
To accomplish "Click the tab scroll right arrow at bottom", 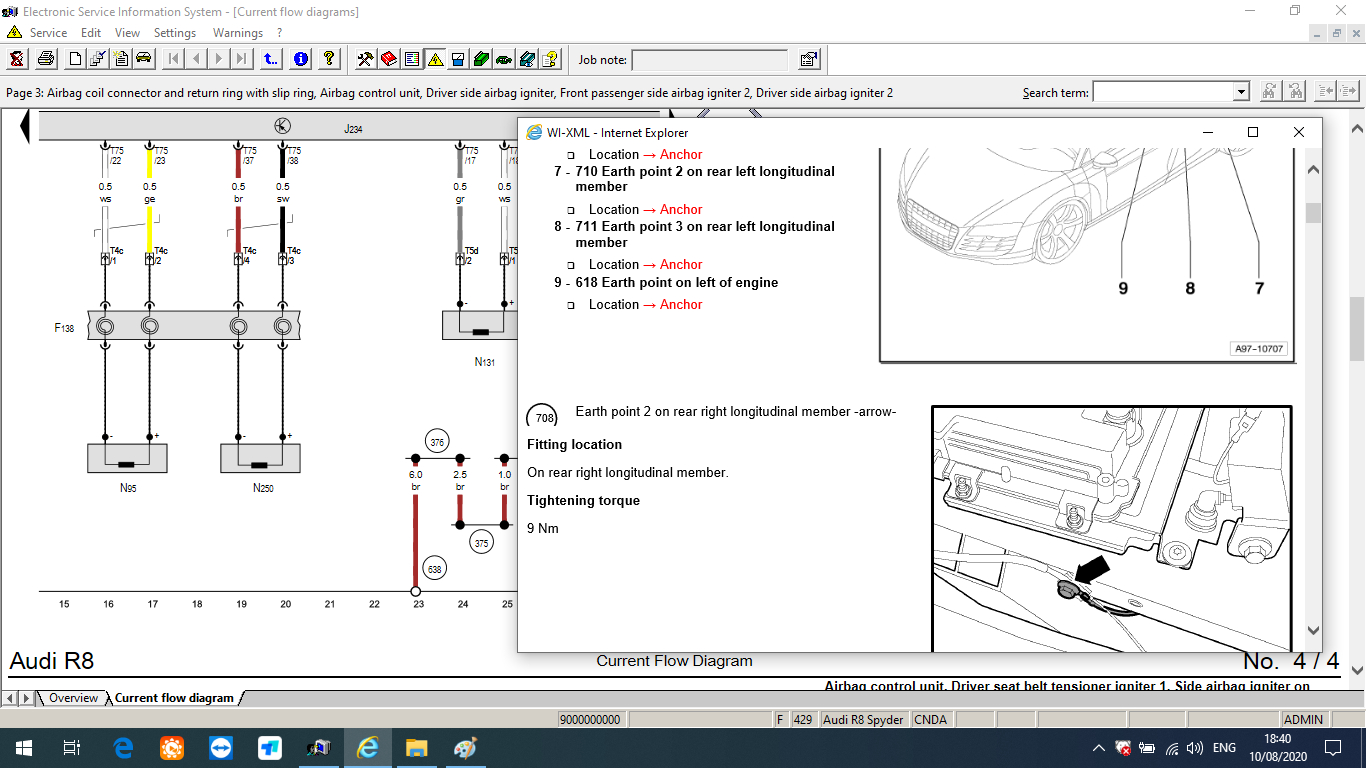I will pyautogui.click(x=26, y=698).
